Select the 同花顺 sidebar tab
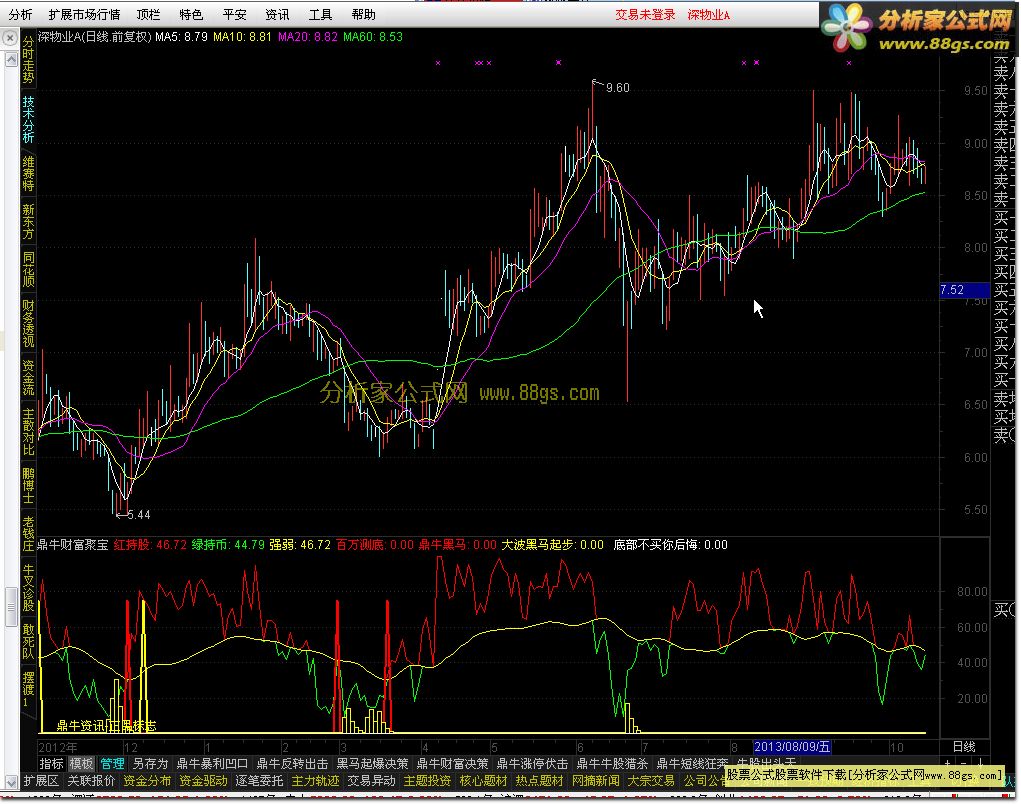This screenshot has height=804, width=1021. pyautogui.click(x=28, y=270)
